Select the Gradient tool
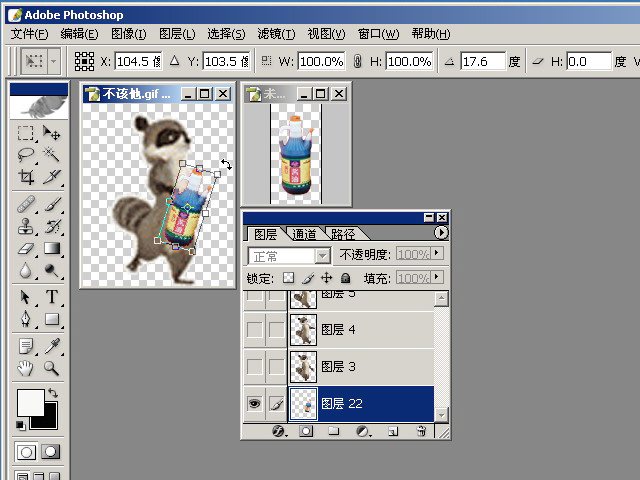Image resolution: width=640 pixels, height=480 pixels. (x=51, y=248)
